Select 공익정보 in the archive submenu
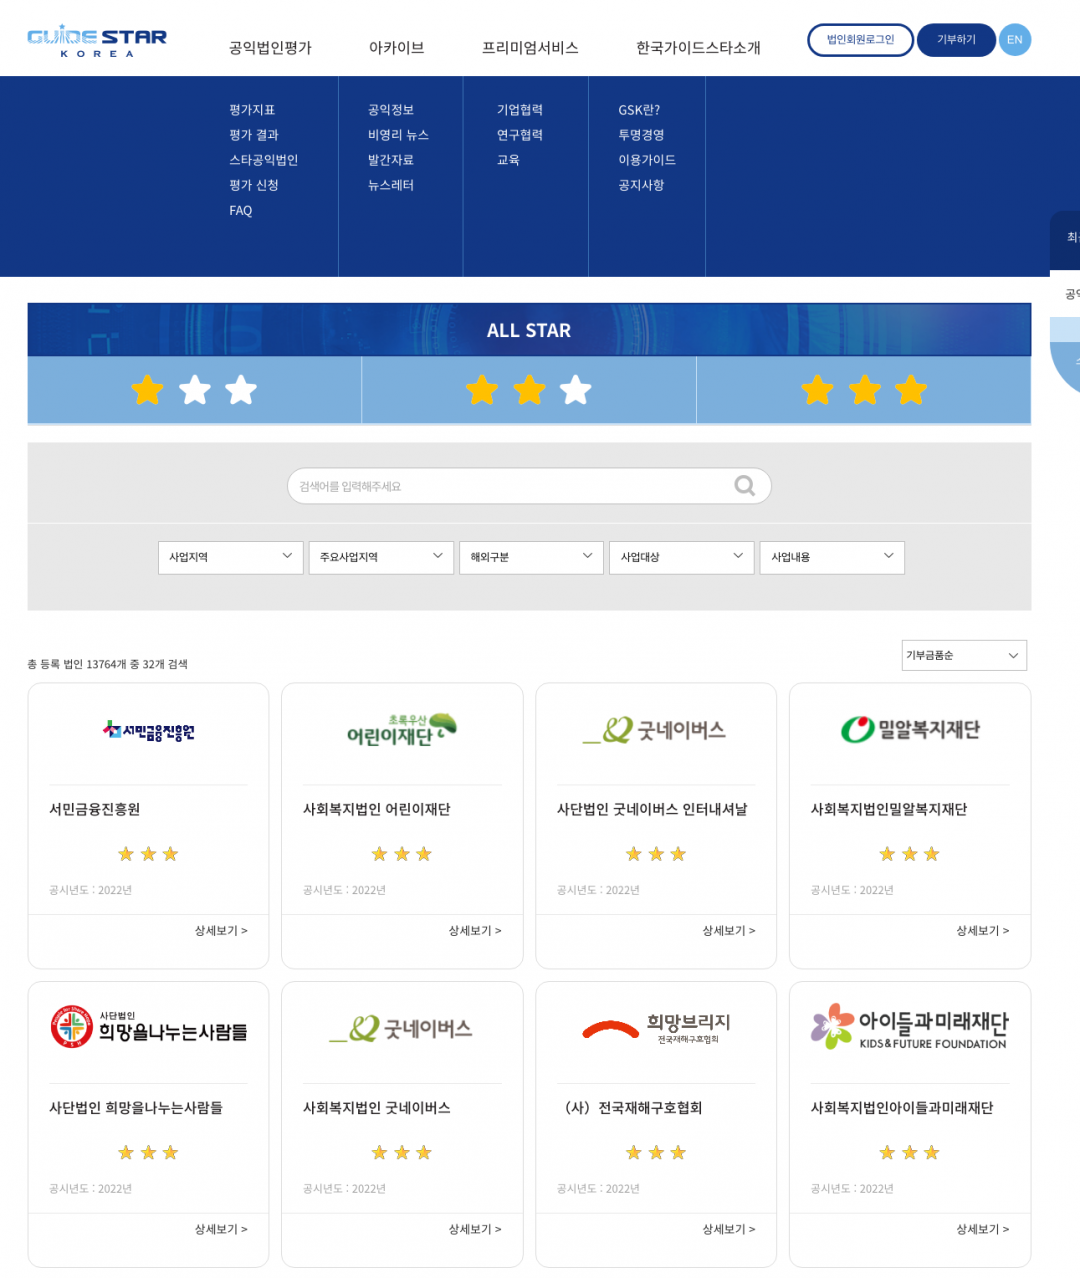Screen dimensions: 1080x1278 tap(391, 110)
